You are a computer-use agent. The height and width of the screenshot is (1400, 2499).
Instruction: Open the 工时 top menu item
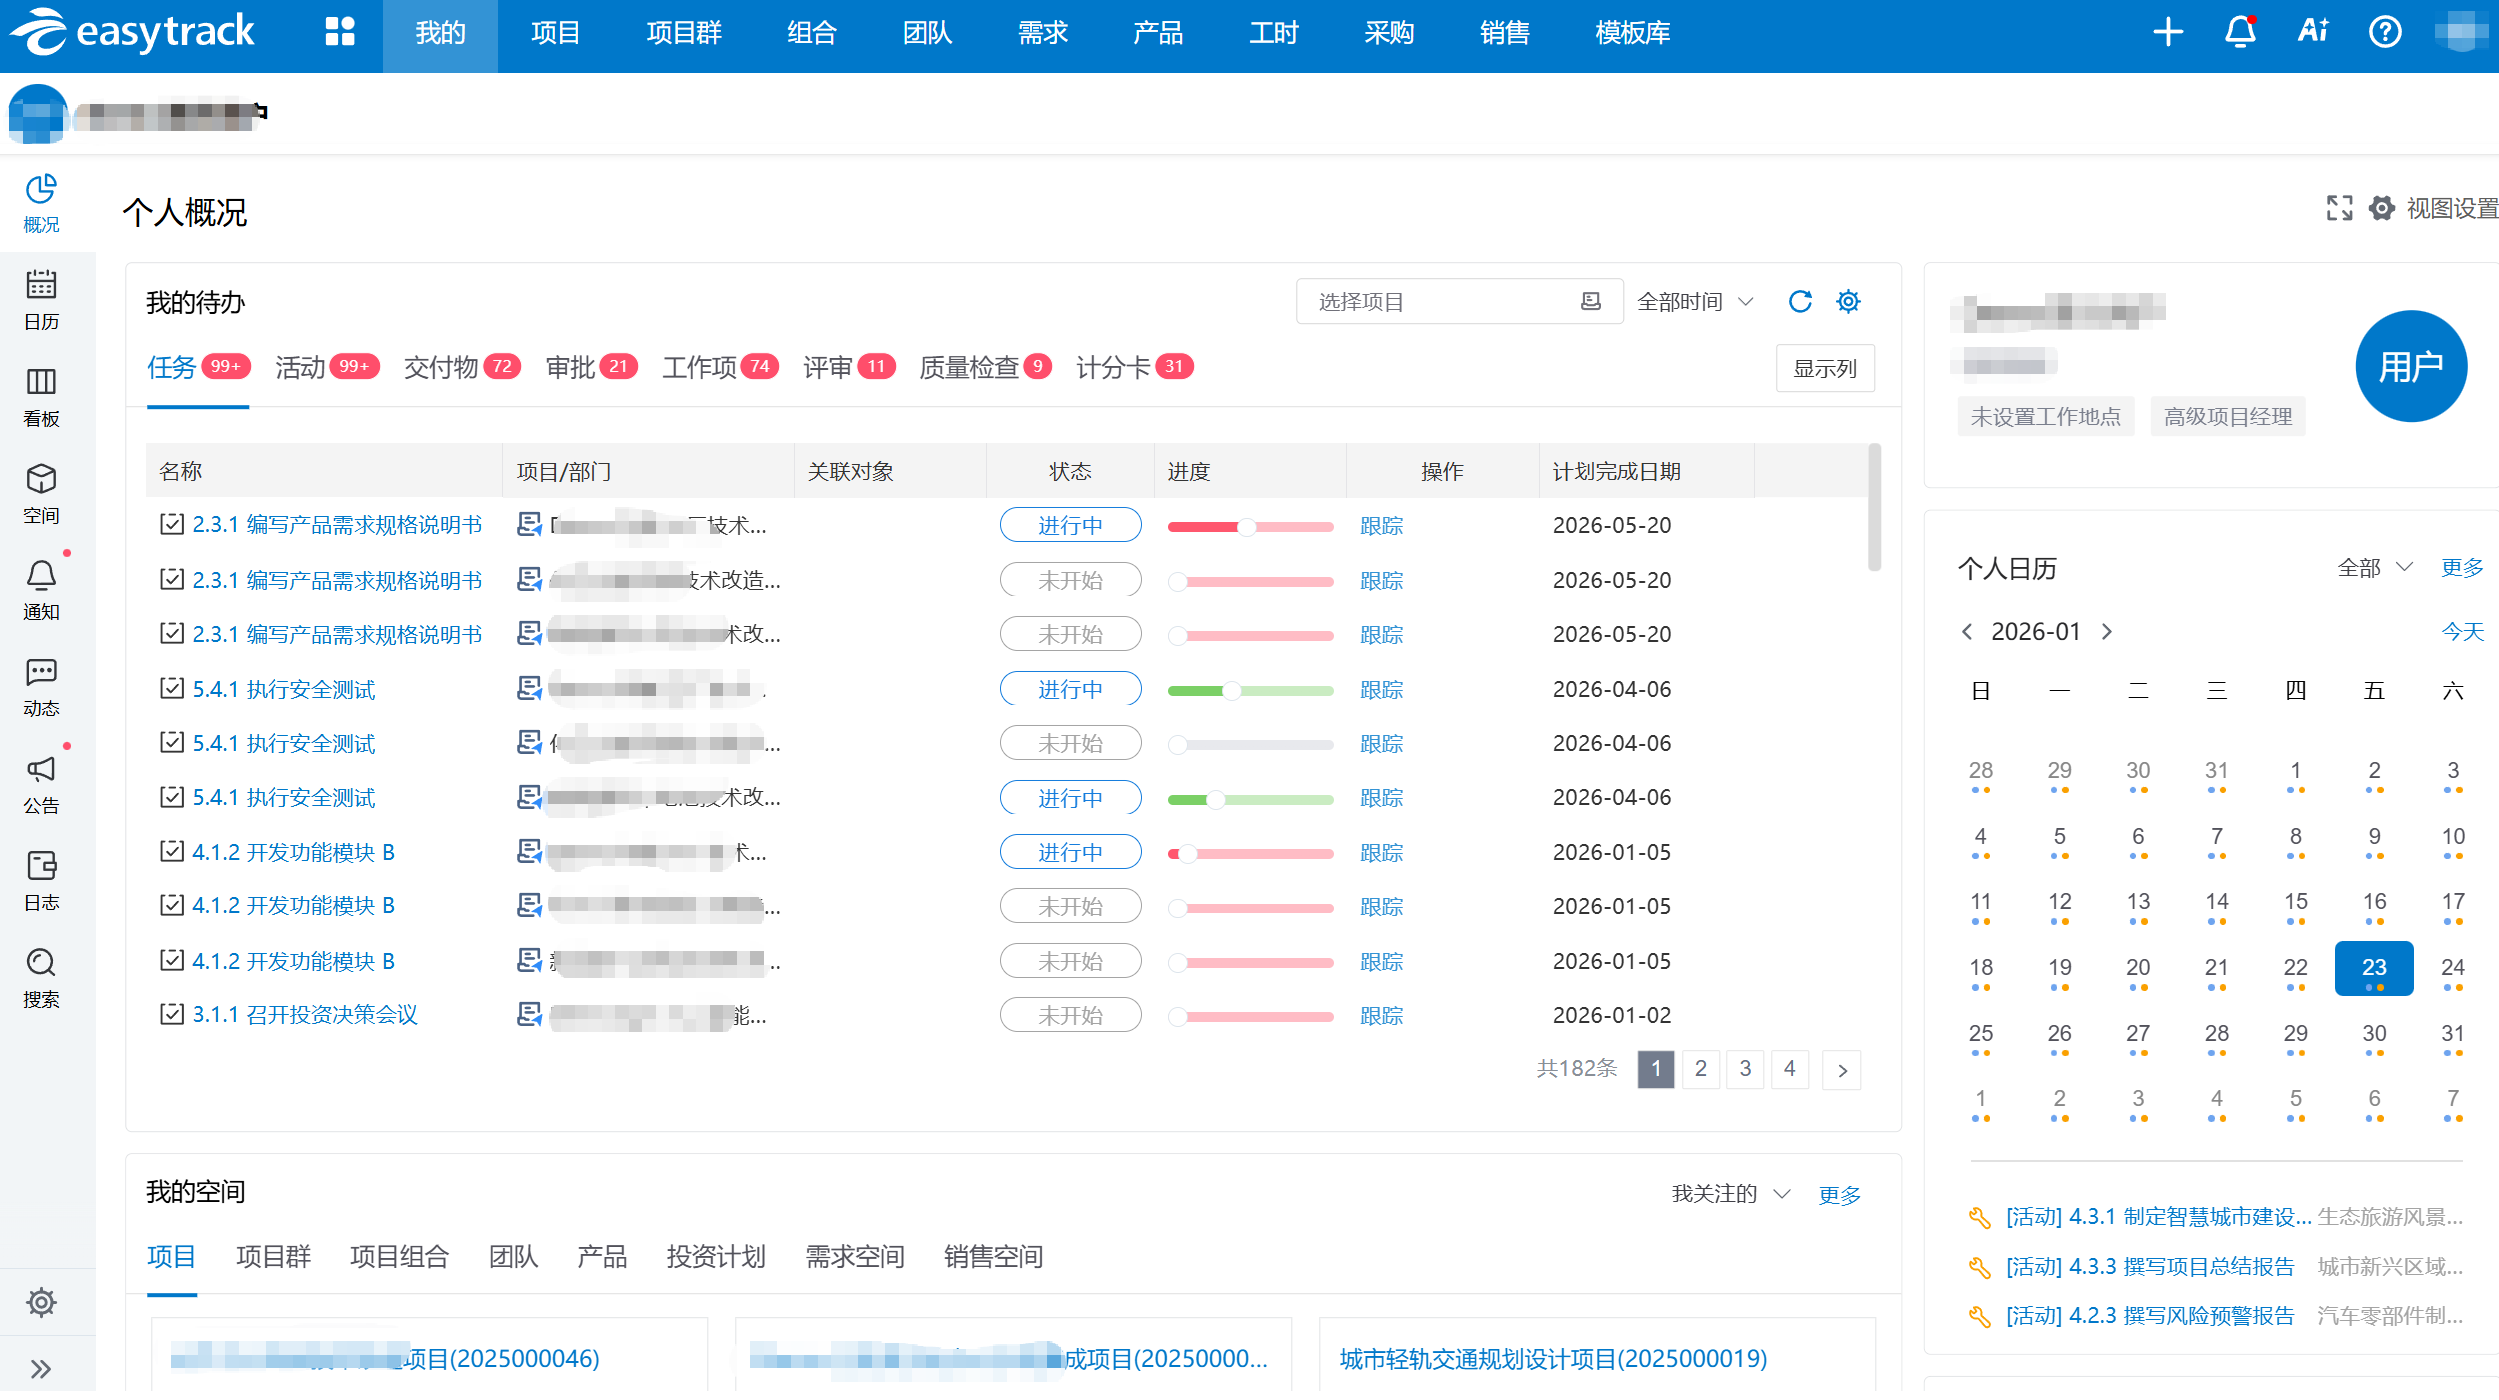(x=1273, y=33)
